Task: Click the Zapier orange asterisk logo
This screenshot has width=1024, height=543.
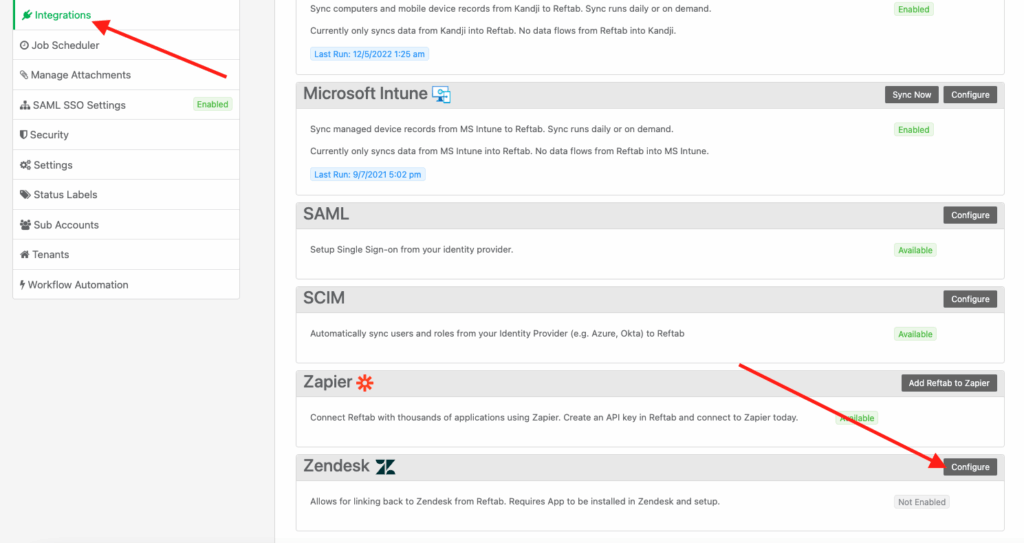Action: (x=365, y=383)
